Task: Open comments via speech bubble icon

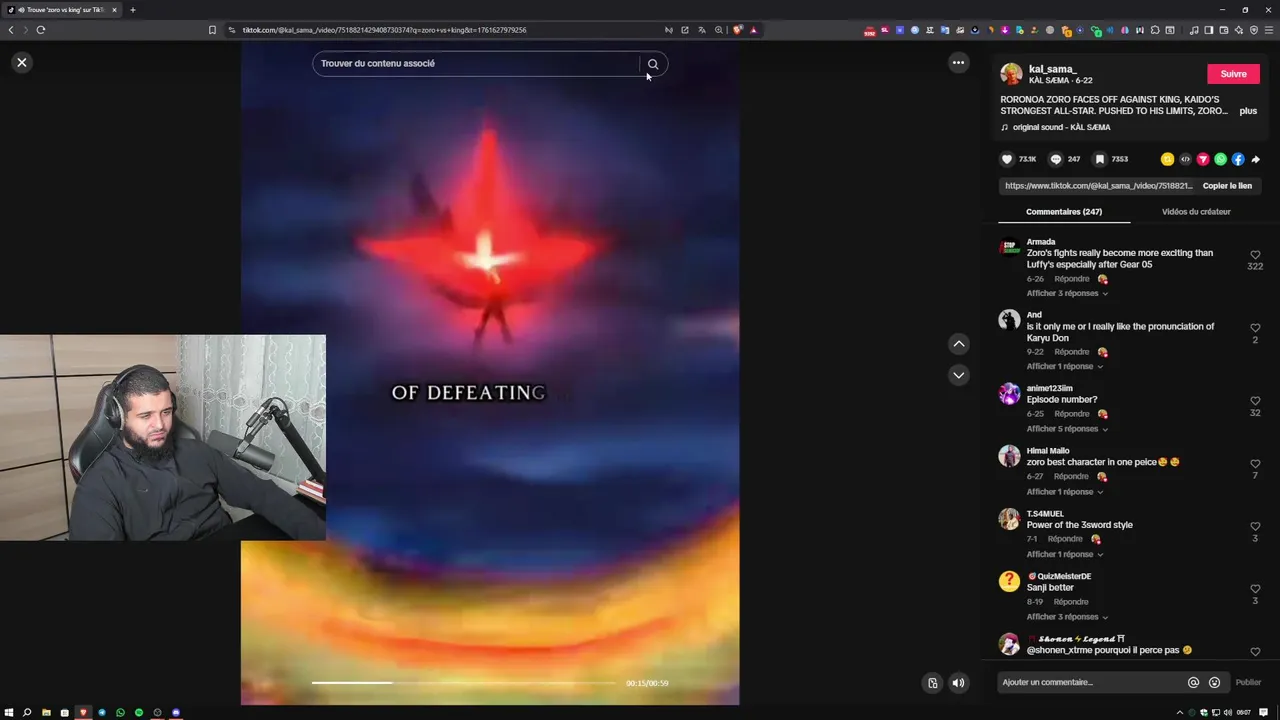Action: [x=1055, y=159]
